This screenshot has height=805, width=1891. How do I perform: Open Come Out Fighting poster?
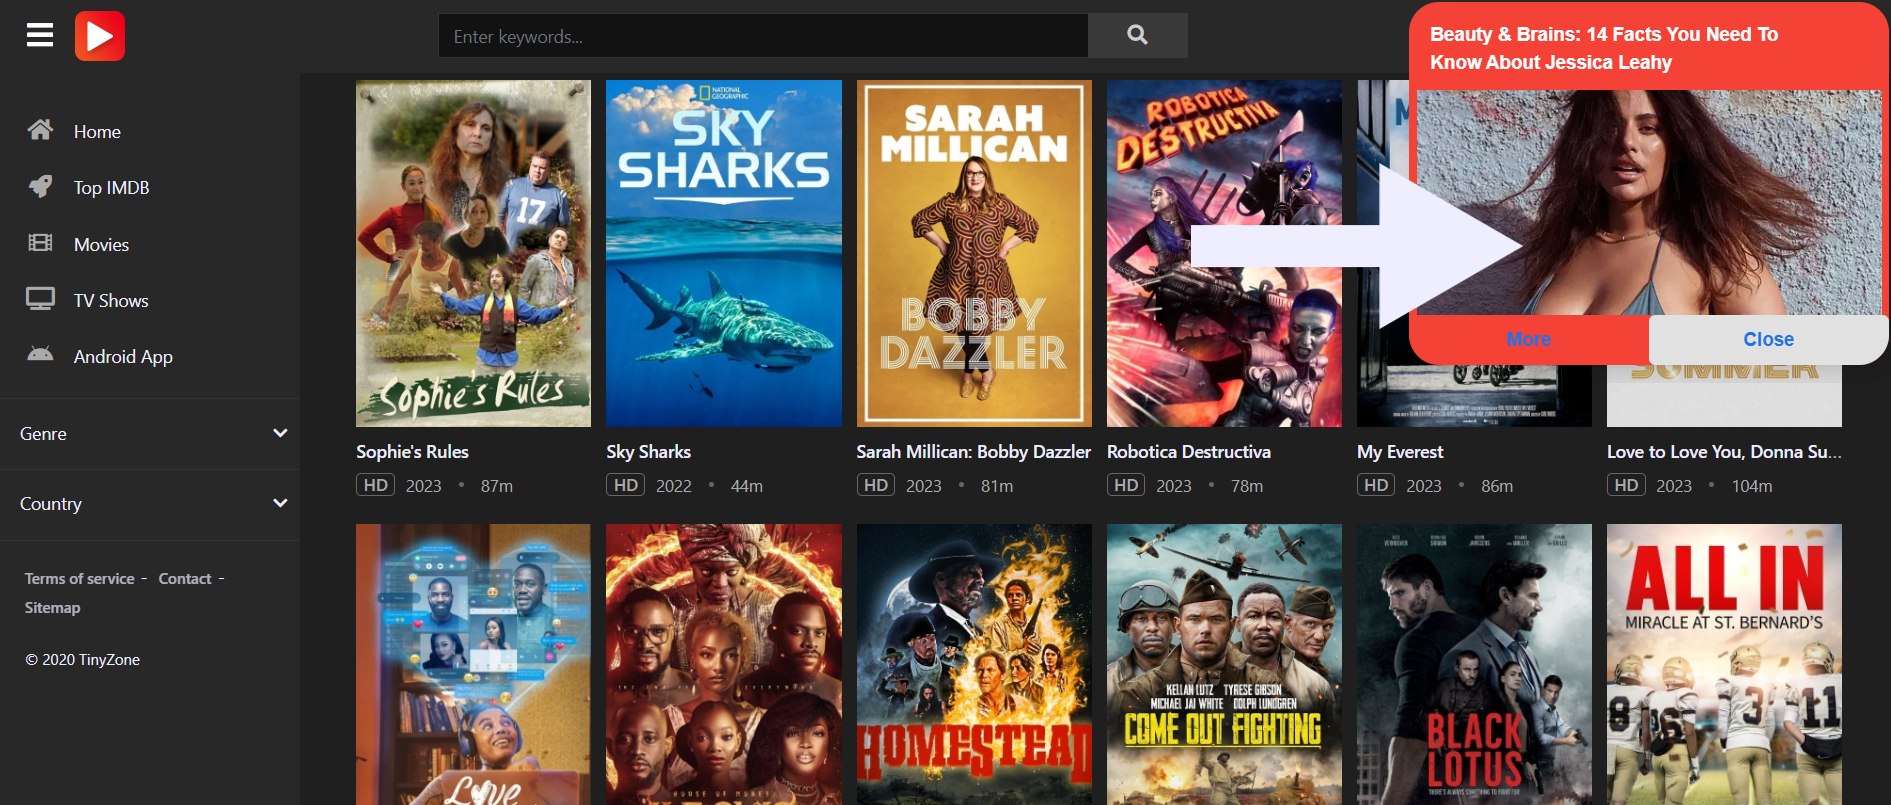1224,664
